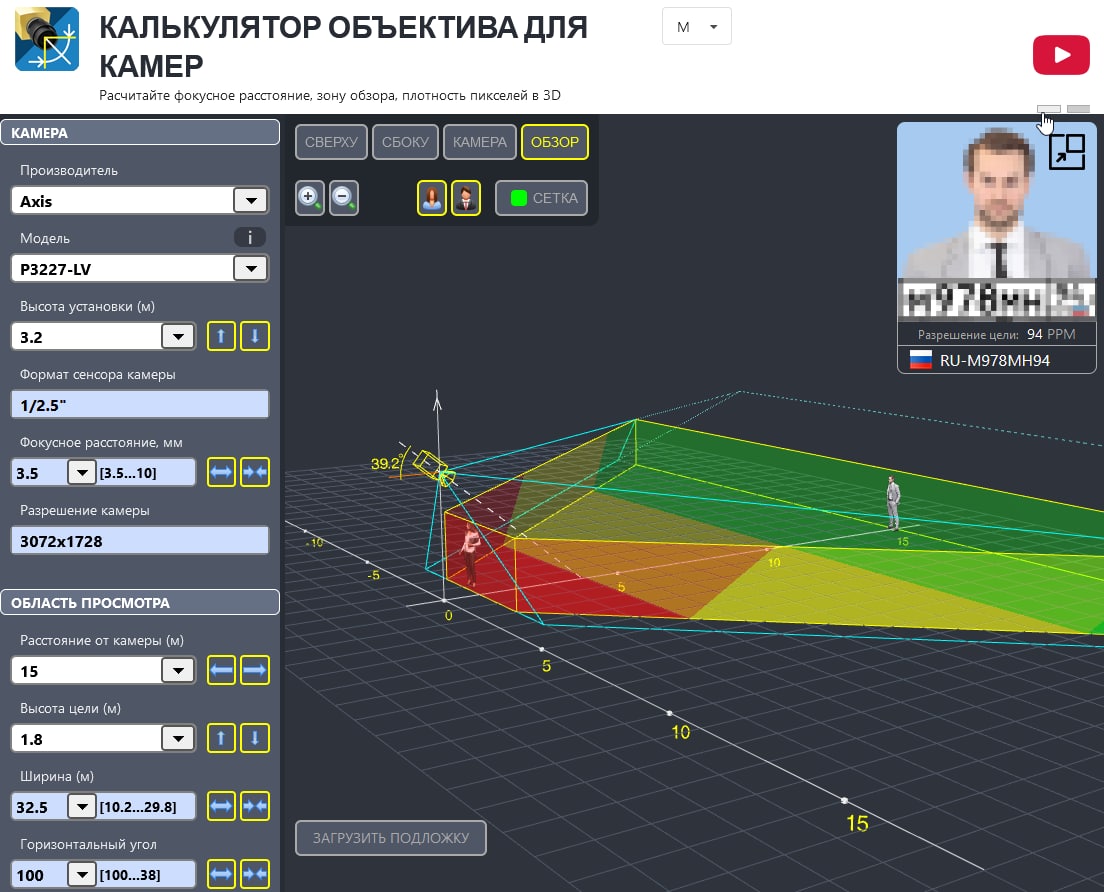Open the YouTube video icon
The height and width of the screenshot is (892, 1104).
(1061, 54)
